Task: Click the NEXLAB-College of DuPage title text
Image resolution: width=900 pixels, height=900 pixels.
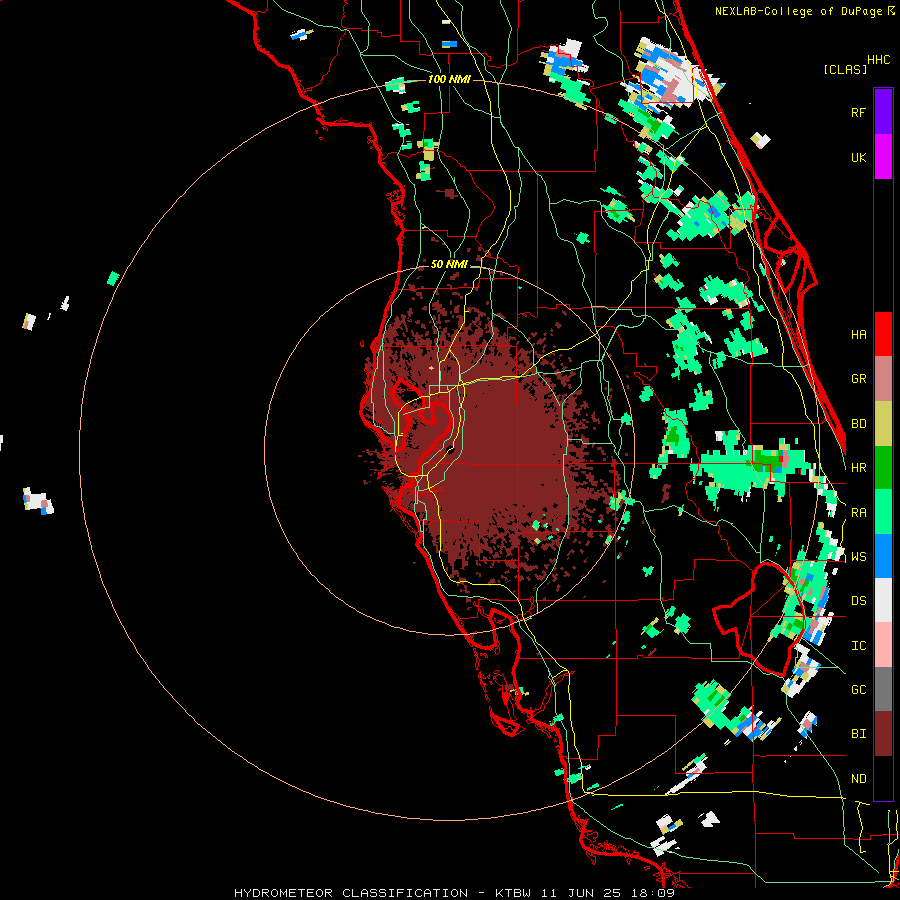Action: (798, 11)
